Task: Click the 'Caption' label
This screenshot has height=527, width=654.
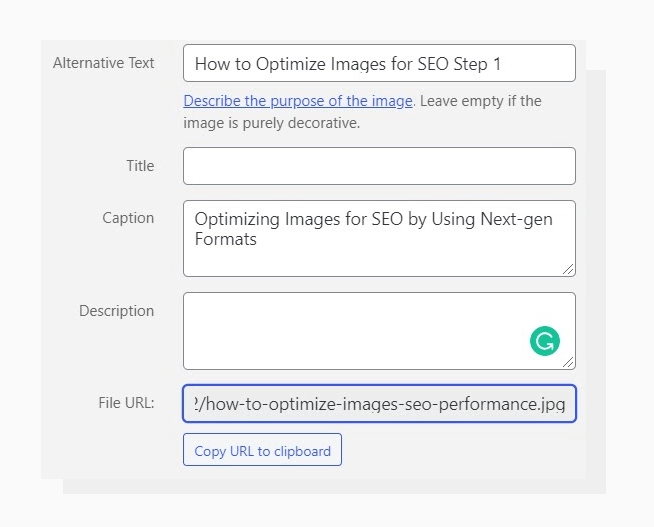Action: tap(128, 218)
